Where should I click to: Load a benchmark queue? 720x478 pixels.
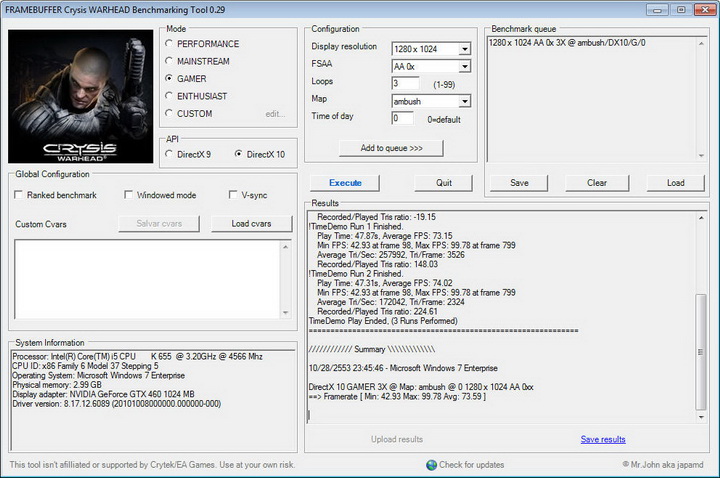pyautogui.click(x=675, y=183)
